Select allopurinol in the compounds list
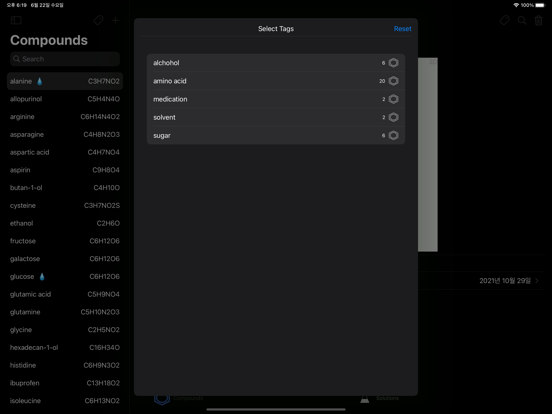This screenshot has width=552, height=414. (x=65, y=99)
